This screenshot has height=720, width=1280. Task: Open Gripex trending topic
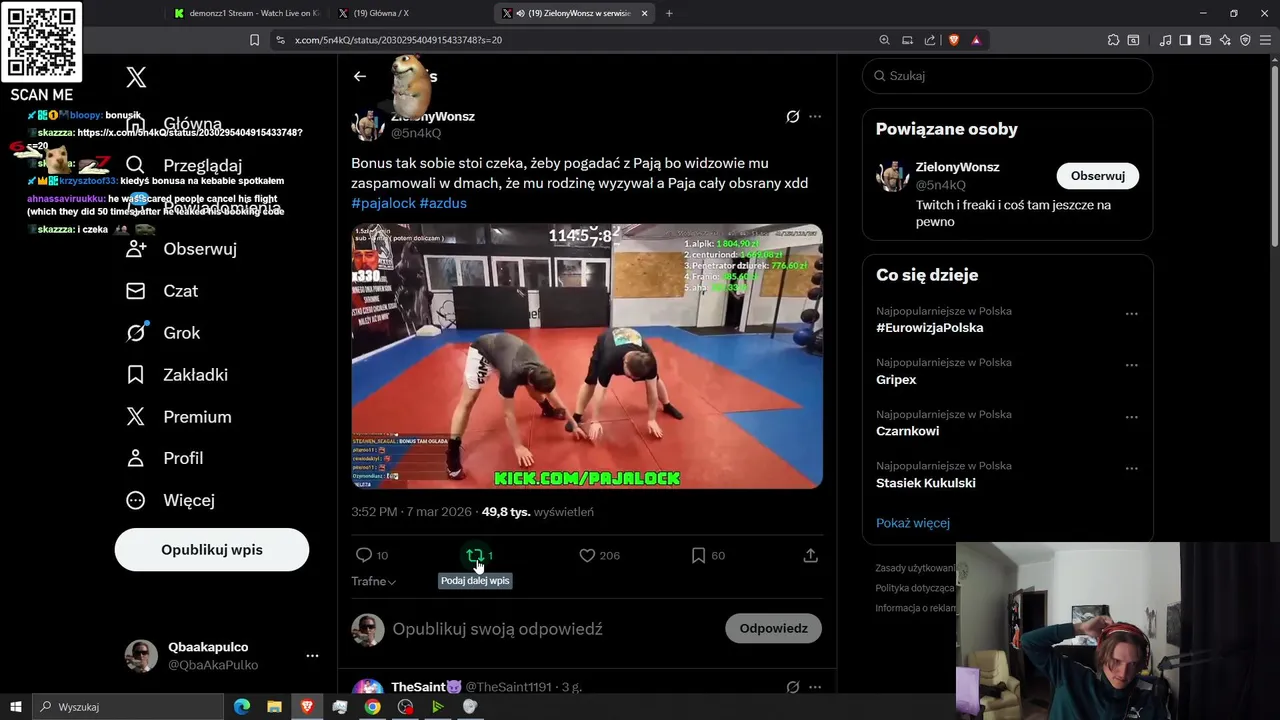(x=896, y=380)
